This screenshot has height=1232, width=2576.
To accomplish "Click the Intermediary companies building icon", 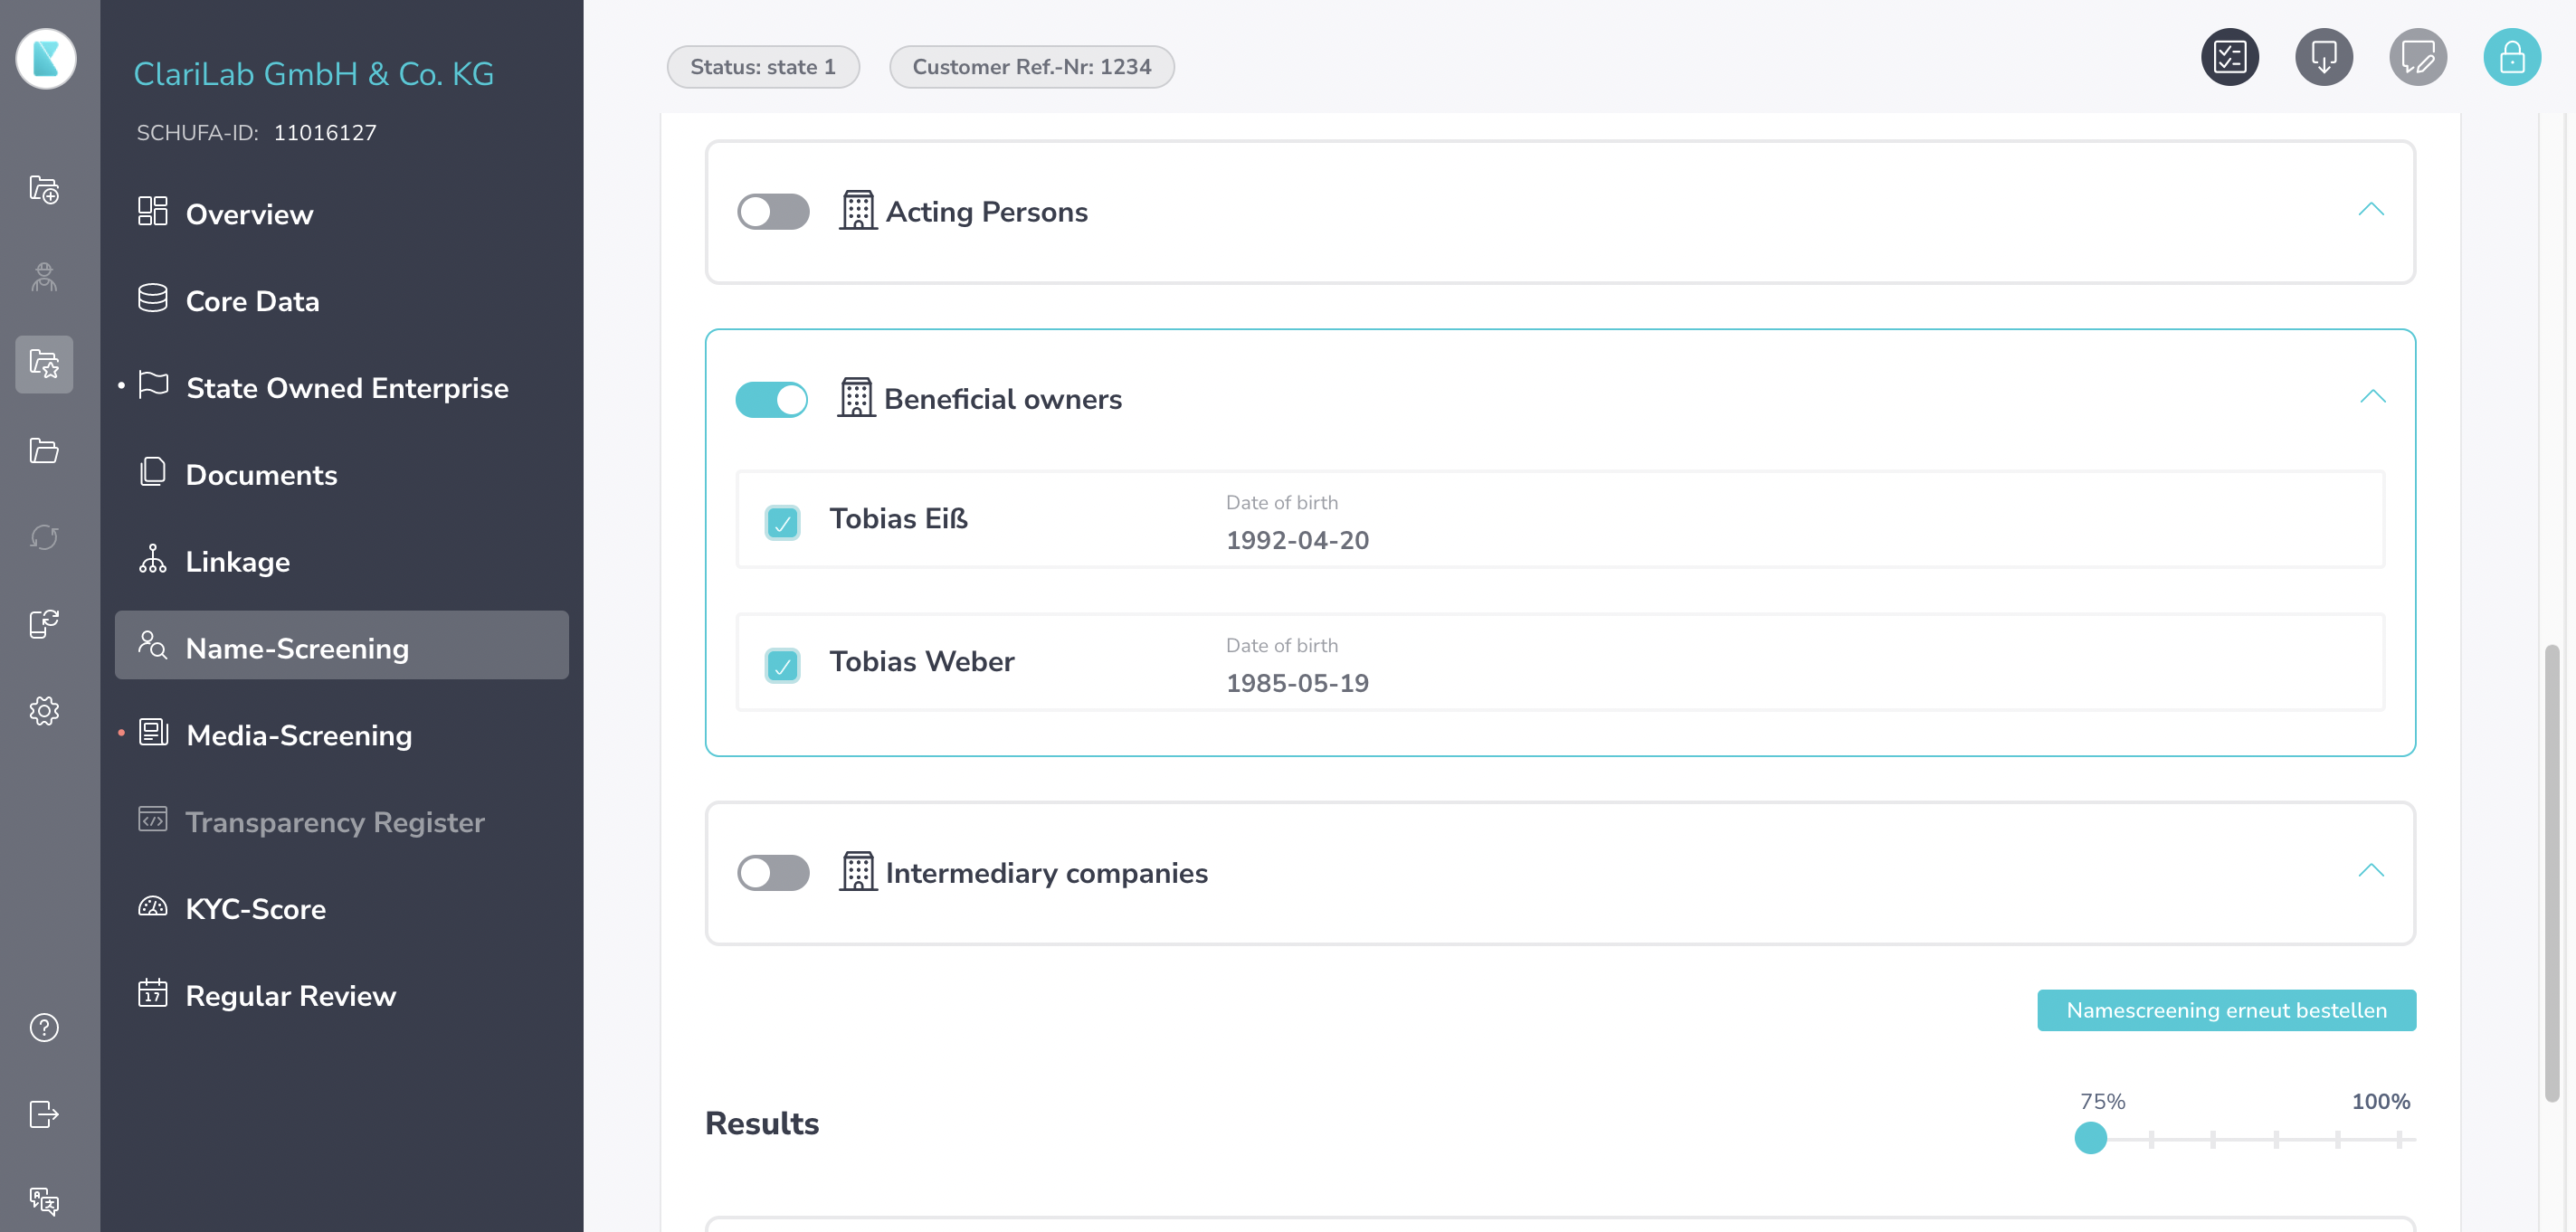I will coord(858,871).
